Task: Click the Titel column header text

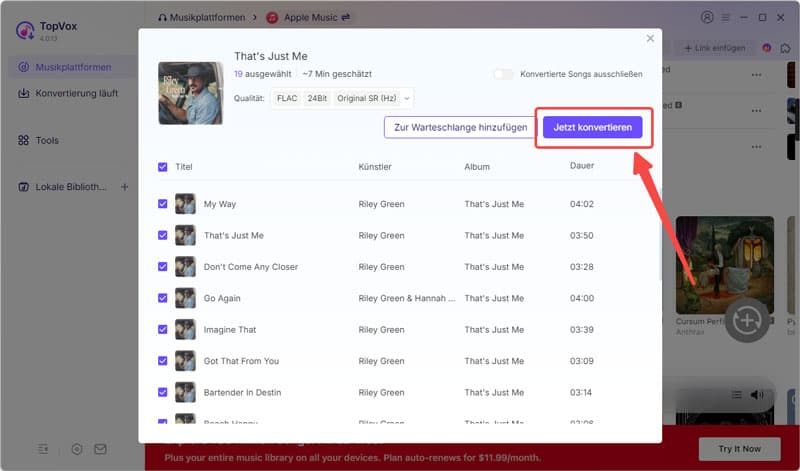Action: pos(184,166)
